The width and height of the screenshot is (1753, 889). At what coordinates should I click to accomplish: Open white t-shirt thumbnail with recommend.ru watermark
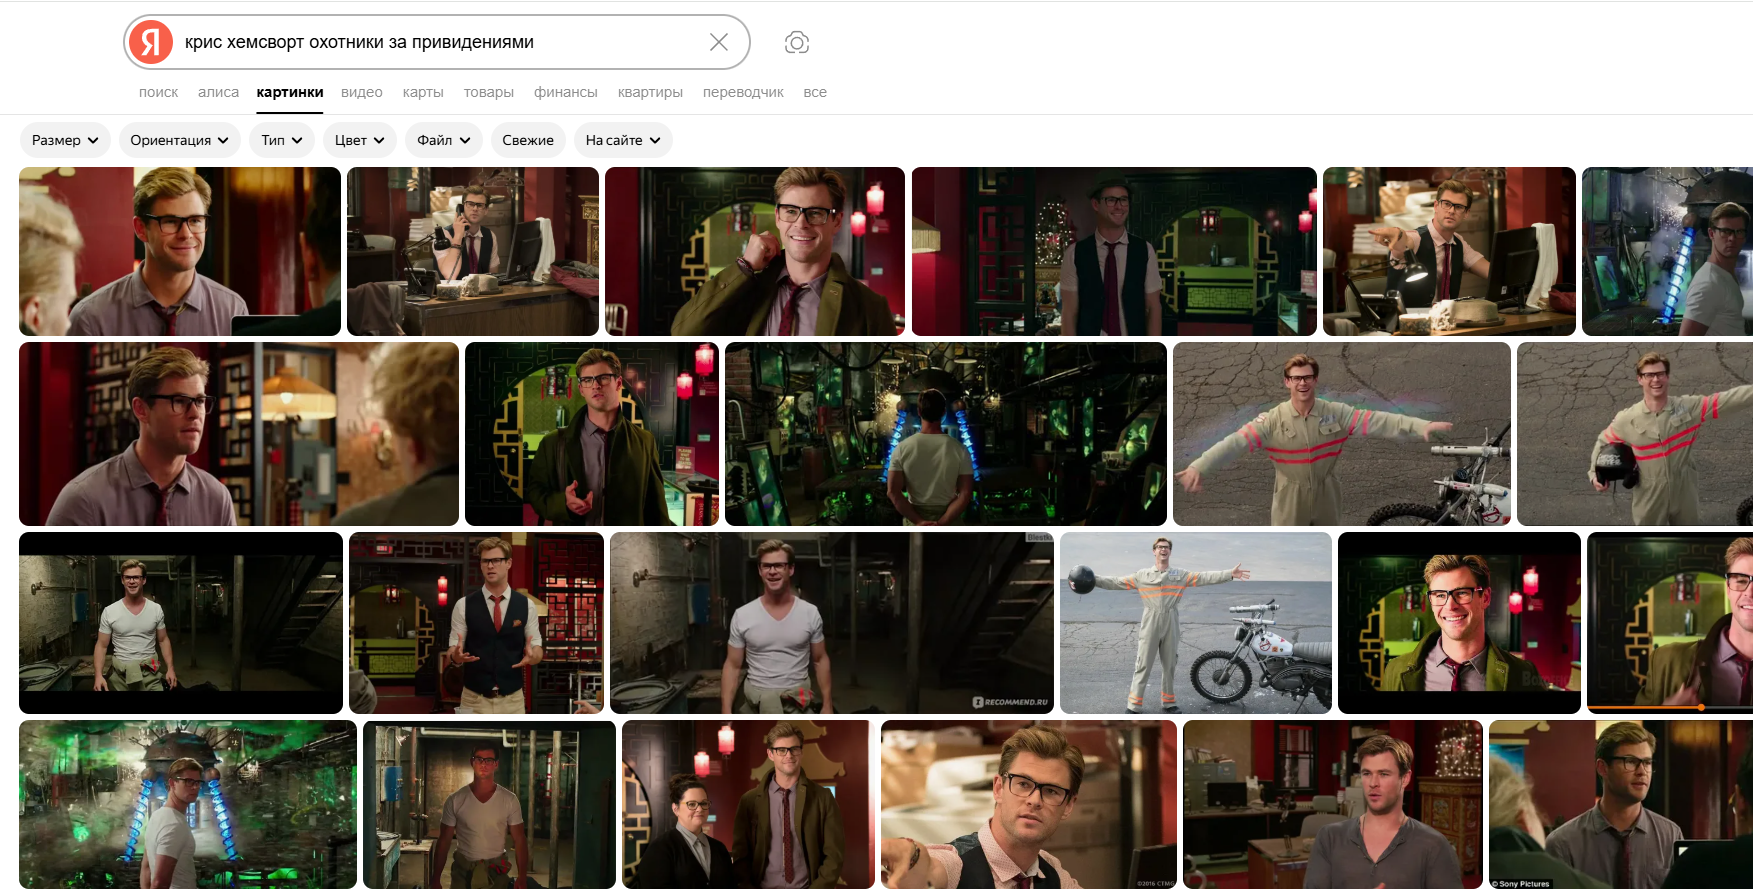(x=832, y=623)
